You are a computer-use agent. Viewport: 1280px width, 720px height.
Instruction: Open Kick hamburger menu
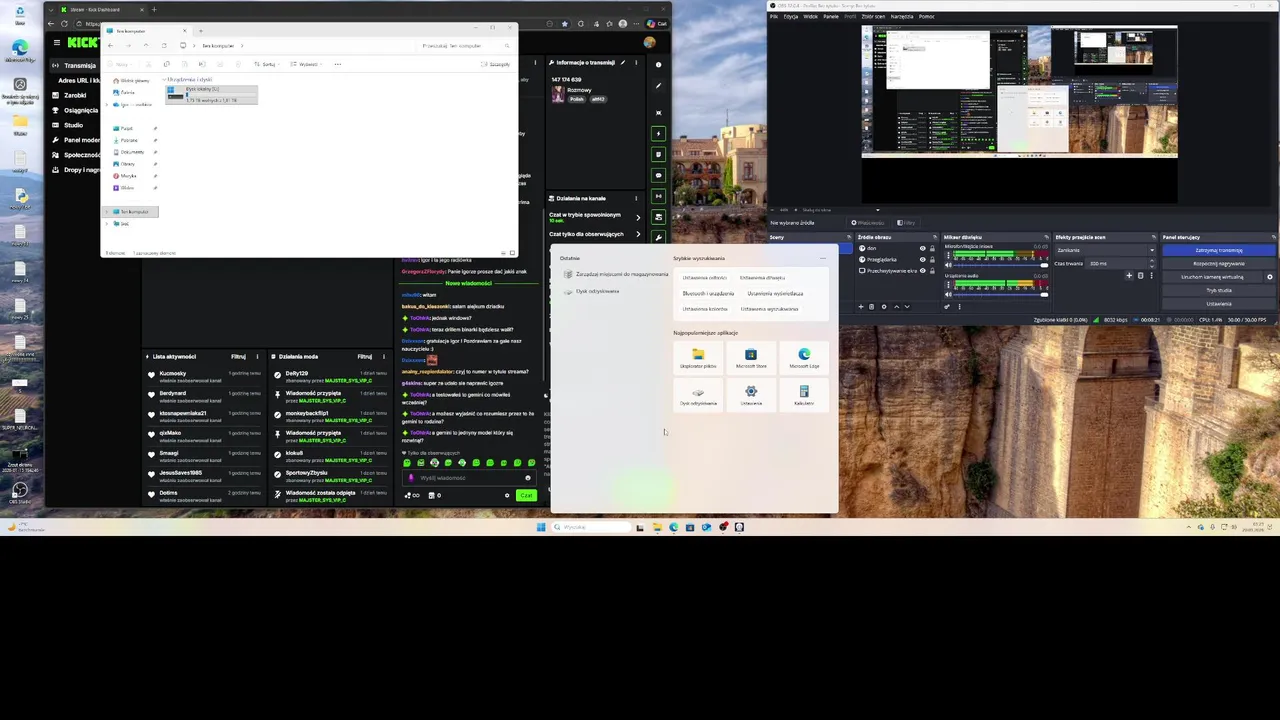pos(57,42)
